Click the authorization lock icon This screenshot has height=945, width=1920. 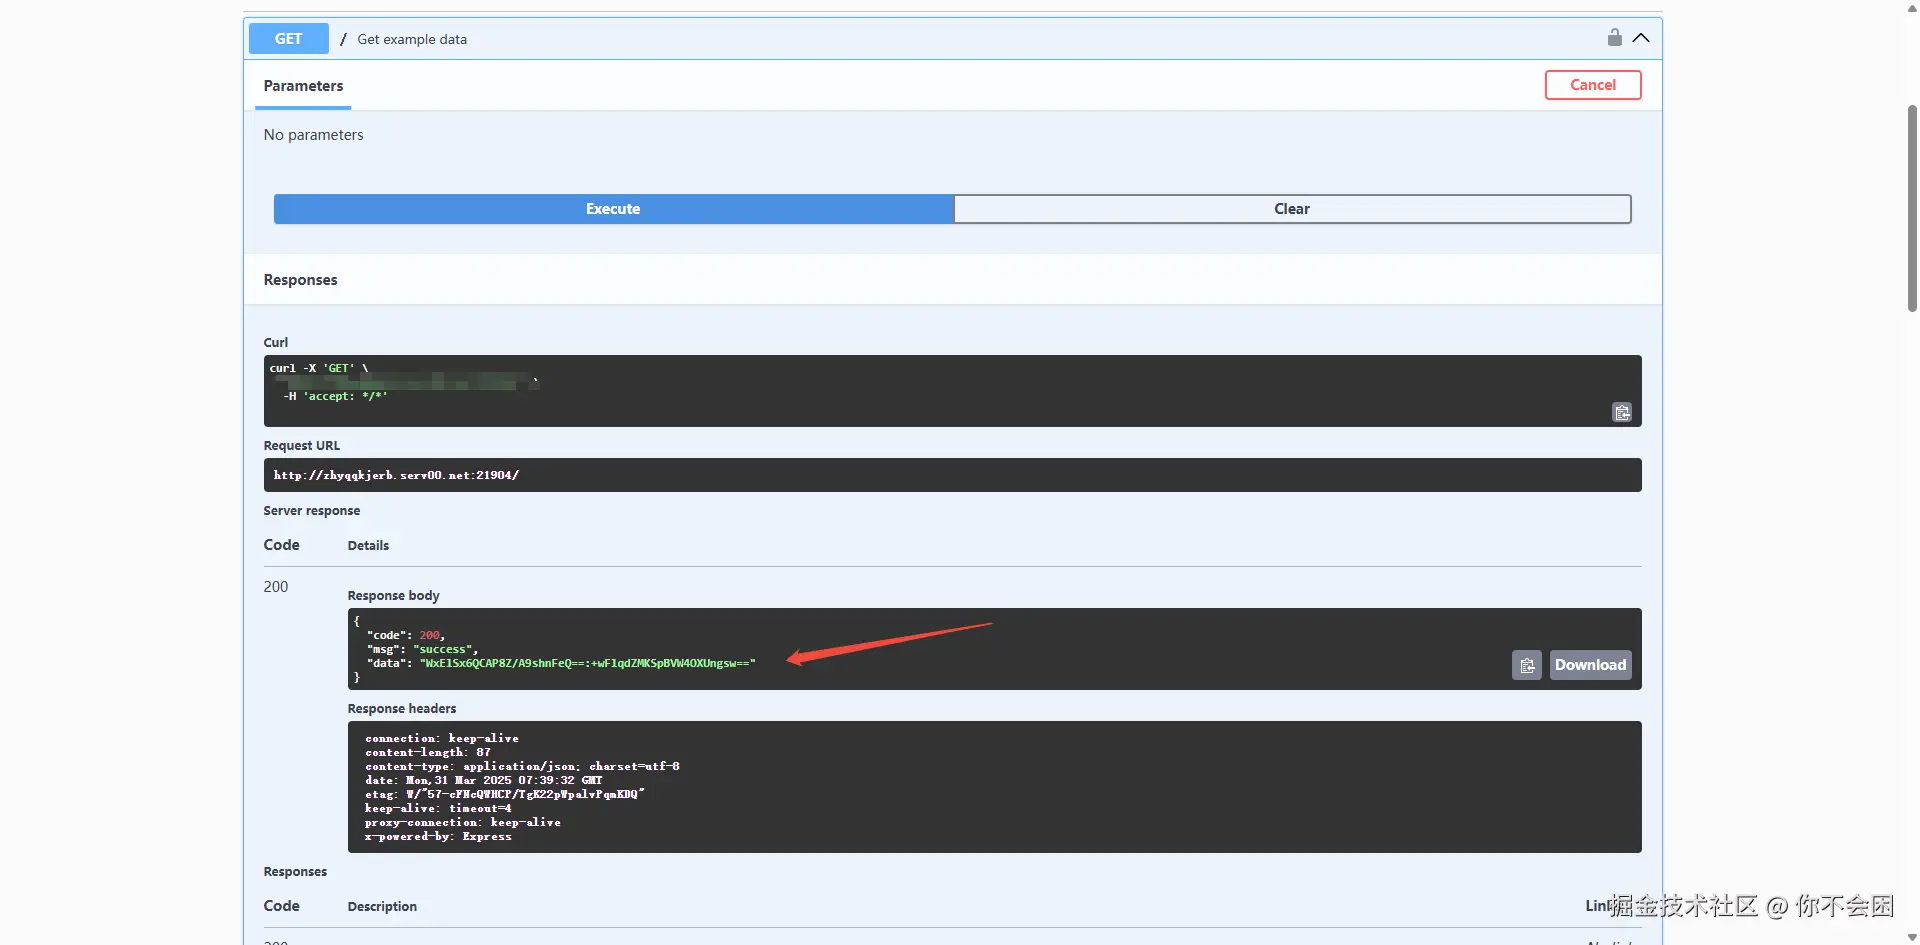tap(1614, 38)
